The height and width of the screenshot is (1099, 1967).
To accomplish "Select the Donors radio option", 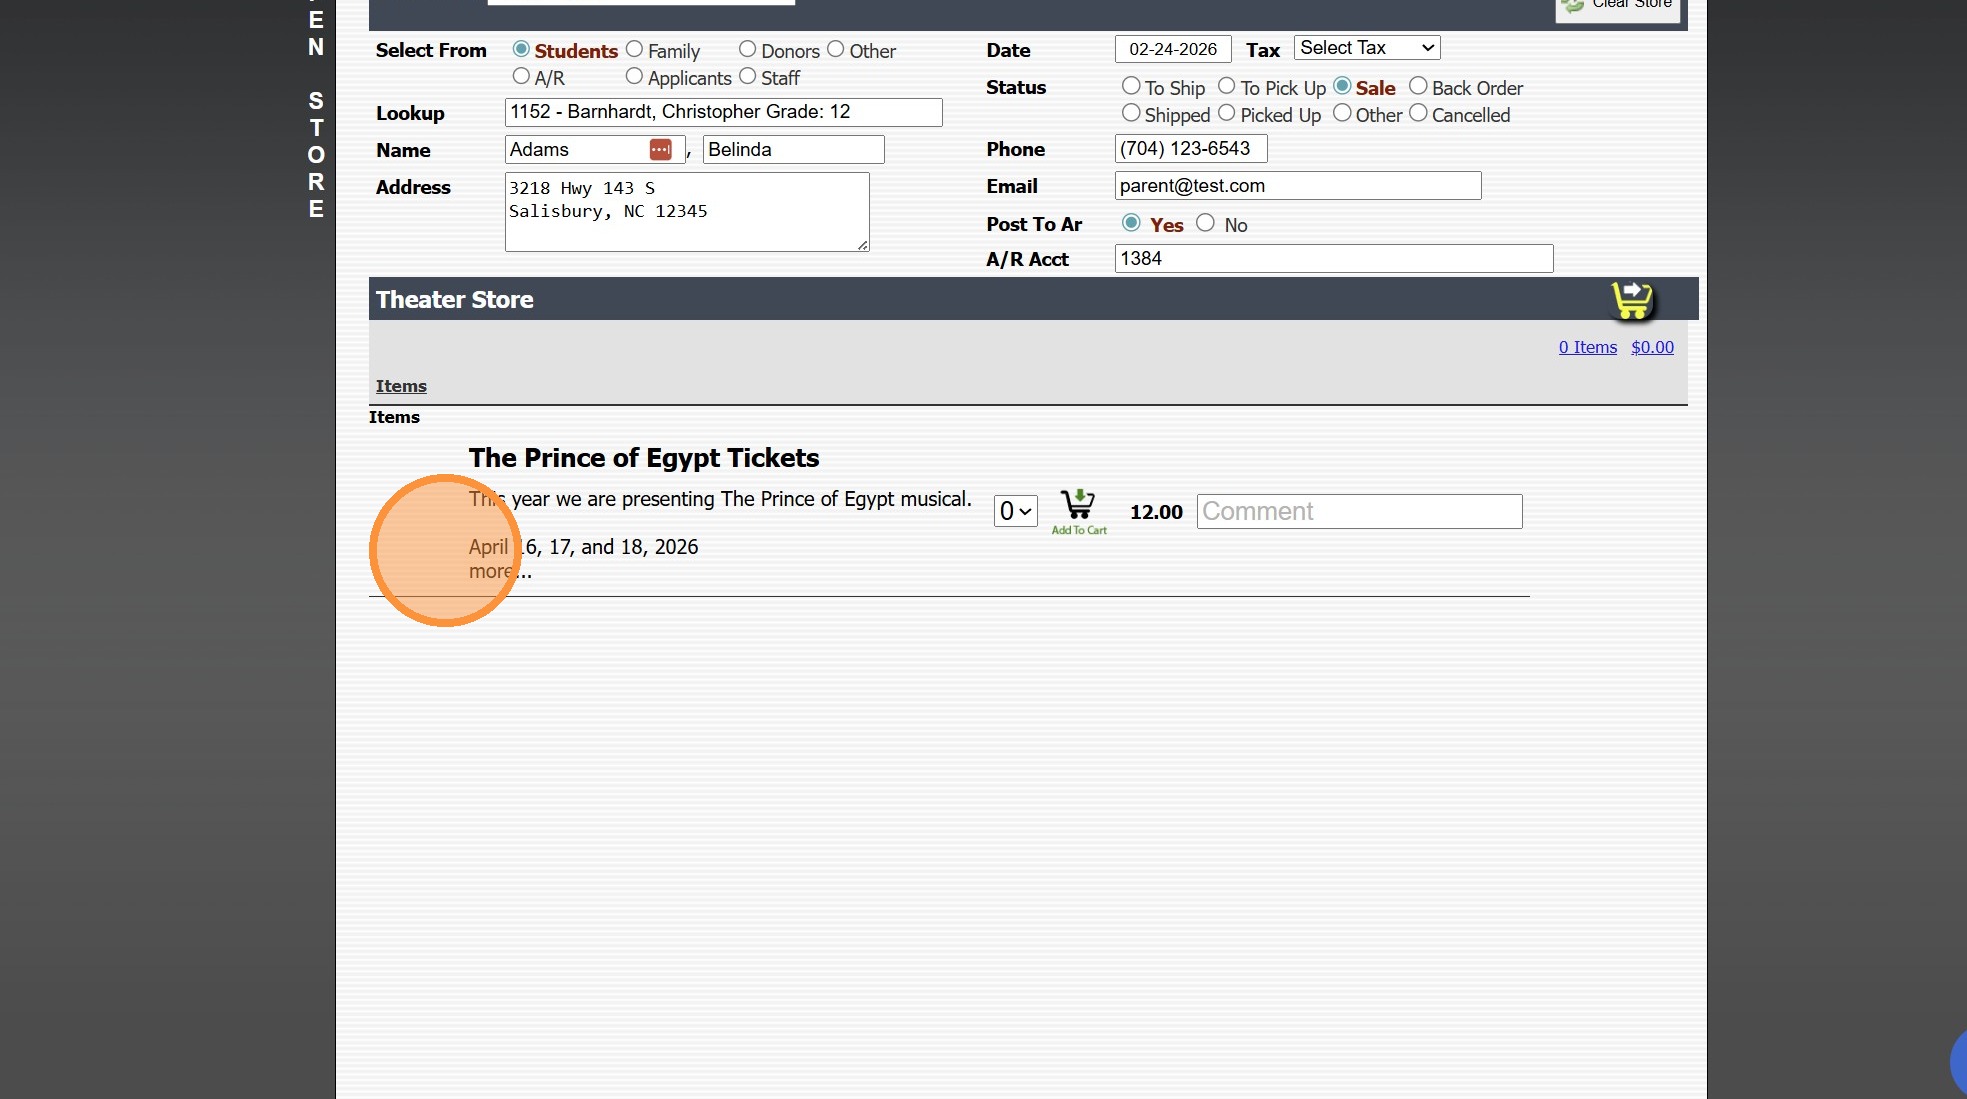I will click(747, 49).
